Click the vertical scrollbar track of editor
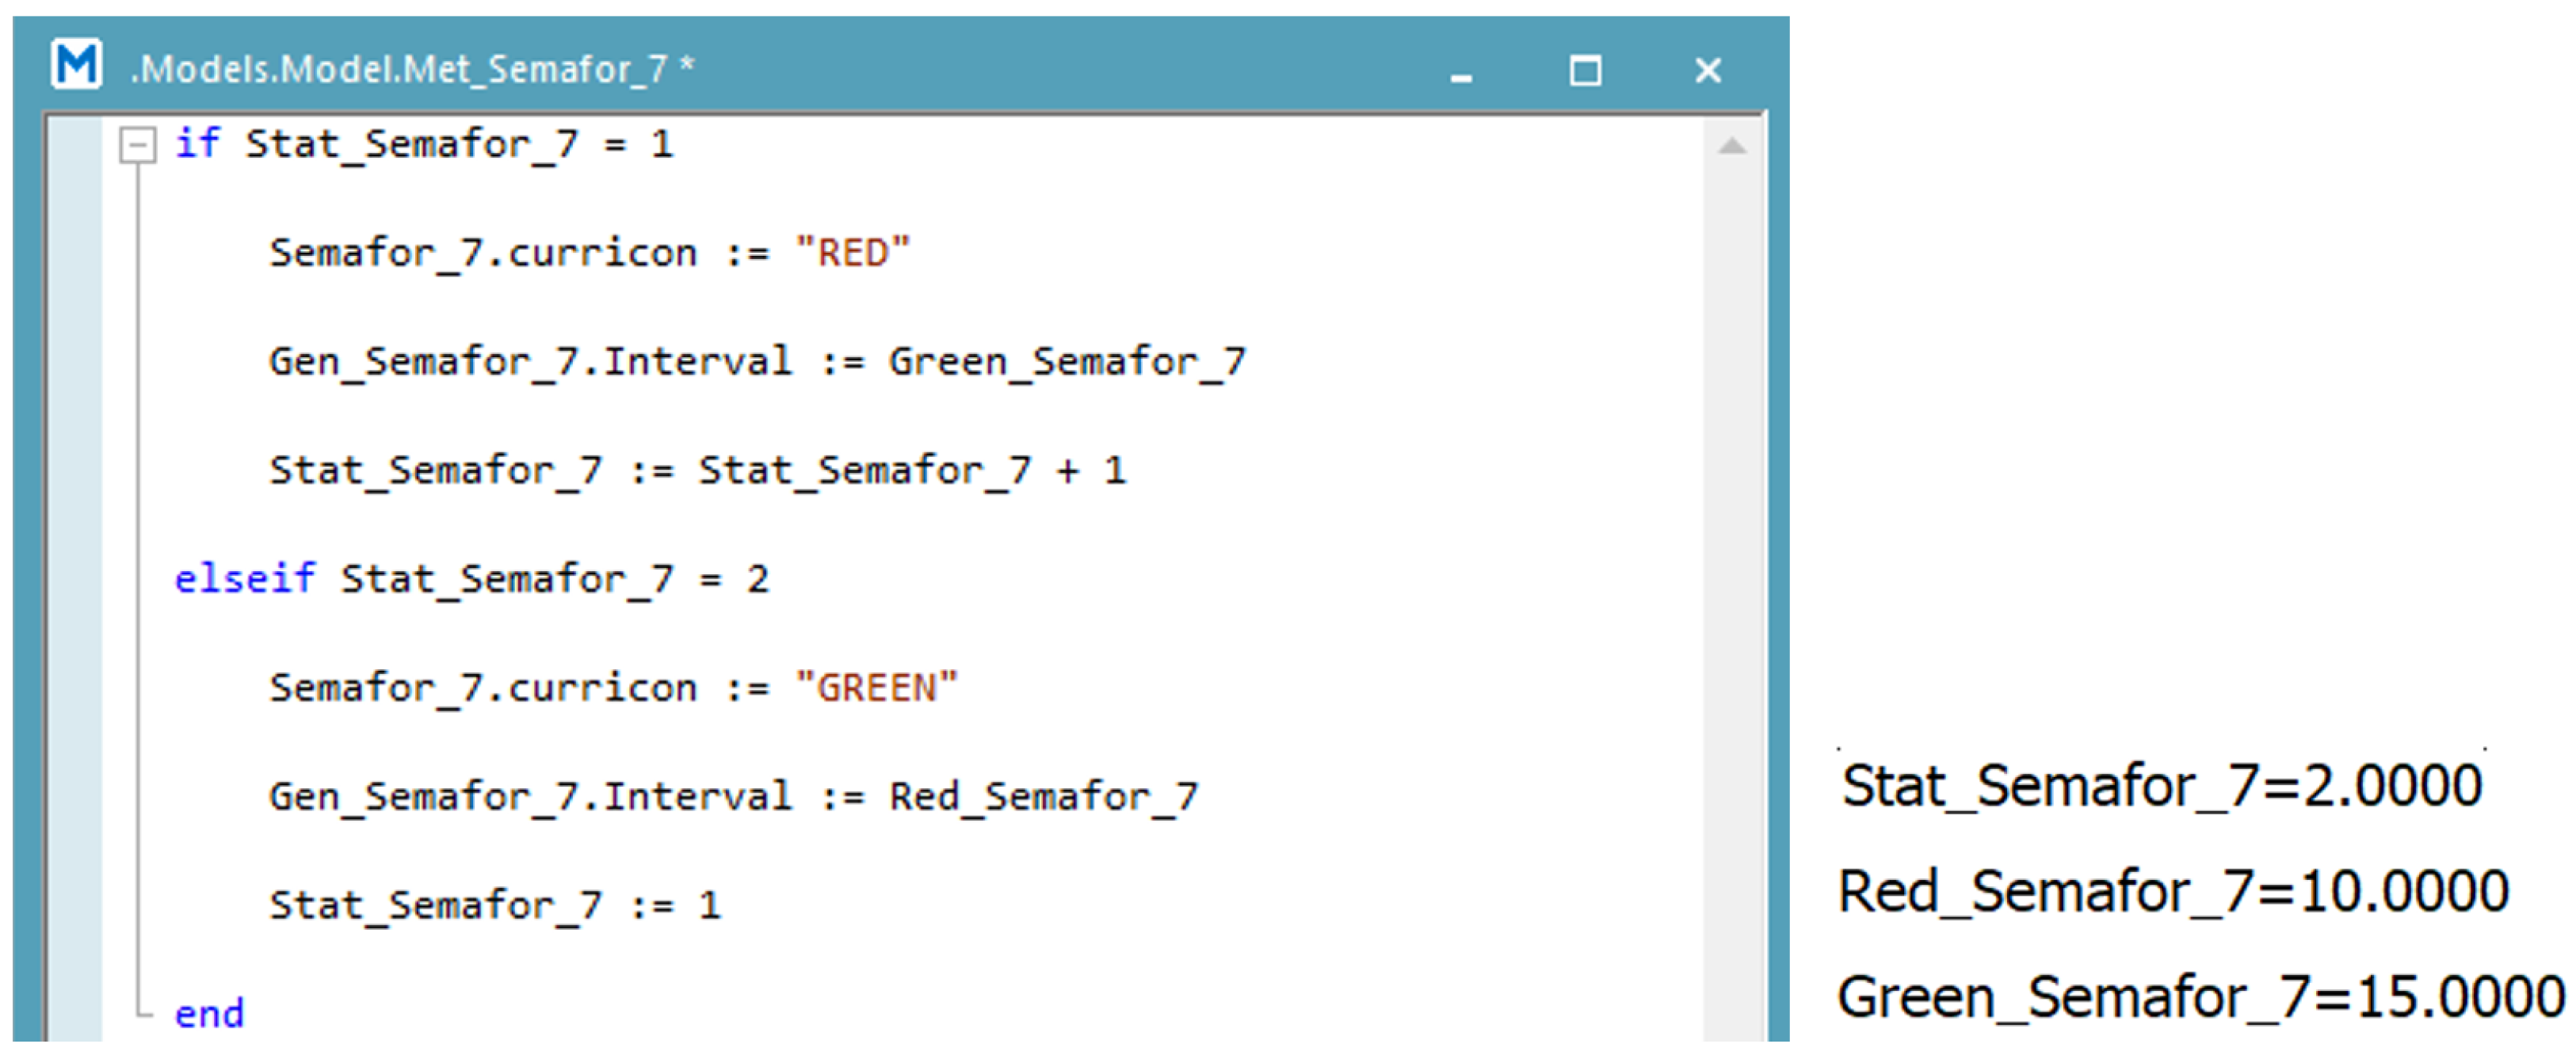 click(1732, 600)
